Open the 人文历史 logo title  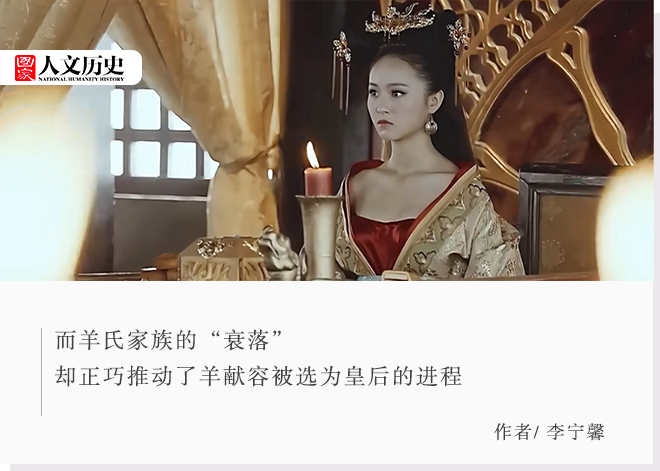pos(81,64)
